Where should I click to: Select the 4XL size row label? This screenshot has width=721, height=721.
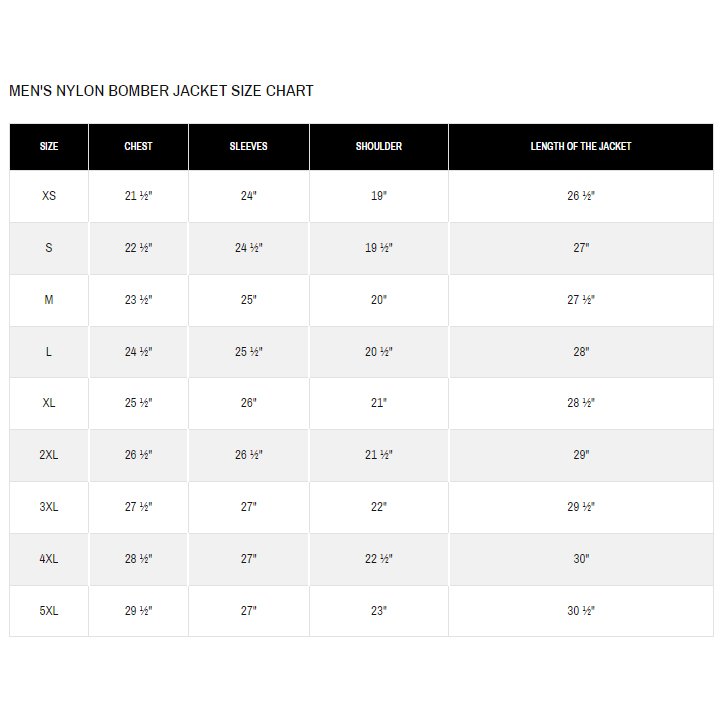pyautogui.click(x=49, y=559)
